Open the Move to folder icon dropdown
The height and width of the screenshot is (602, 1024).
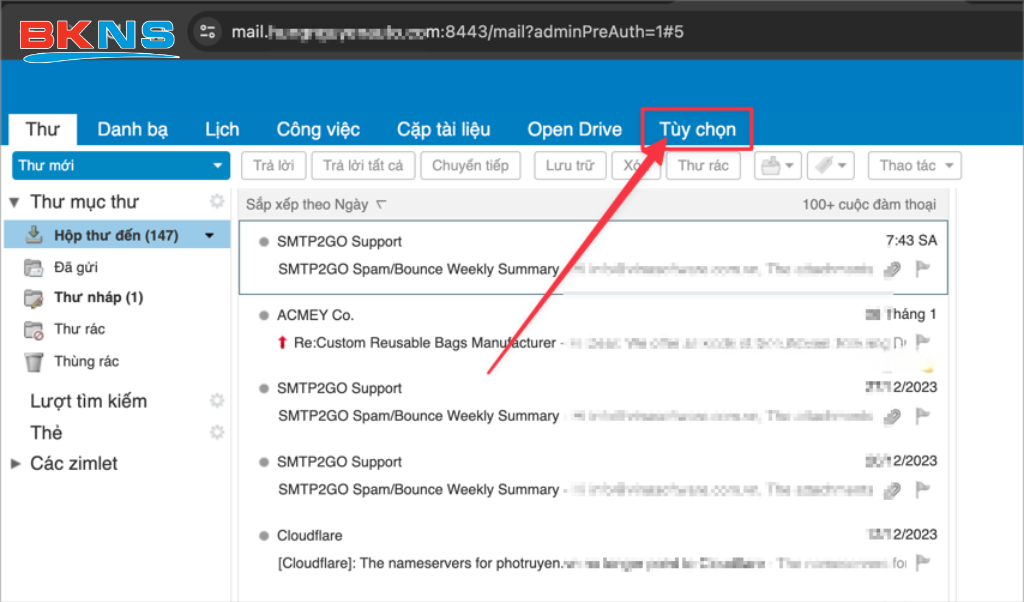pos(777,165)
